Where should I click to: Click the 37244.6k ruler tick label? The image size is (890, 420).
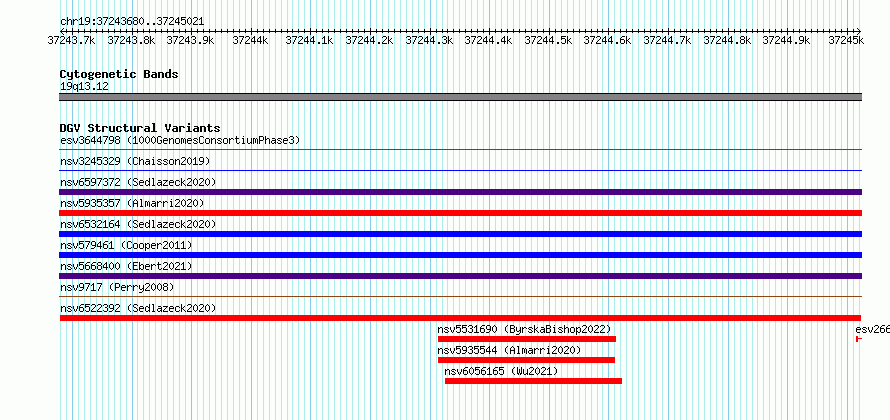coord(607,40)
